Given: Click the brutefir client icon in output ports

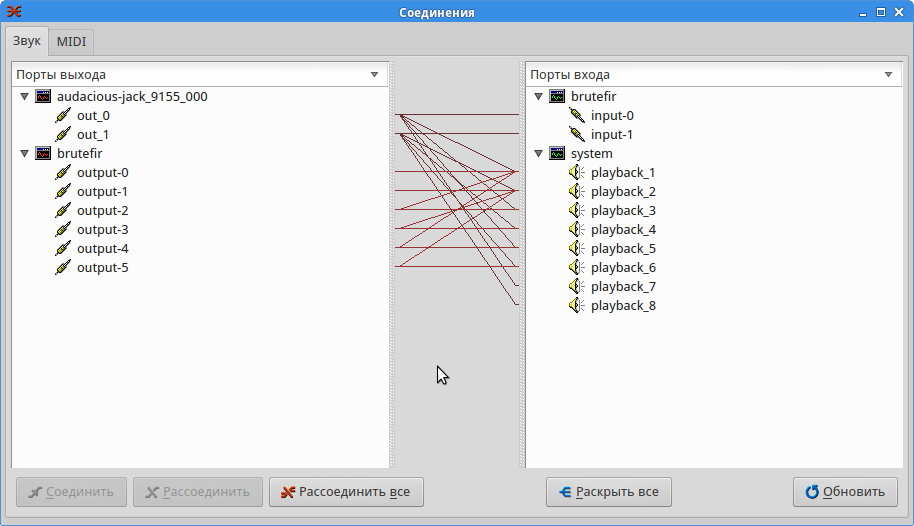Looking at the screenshot, I should (43, 153).
